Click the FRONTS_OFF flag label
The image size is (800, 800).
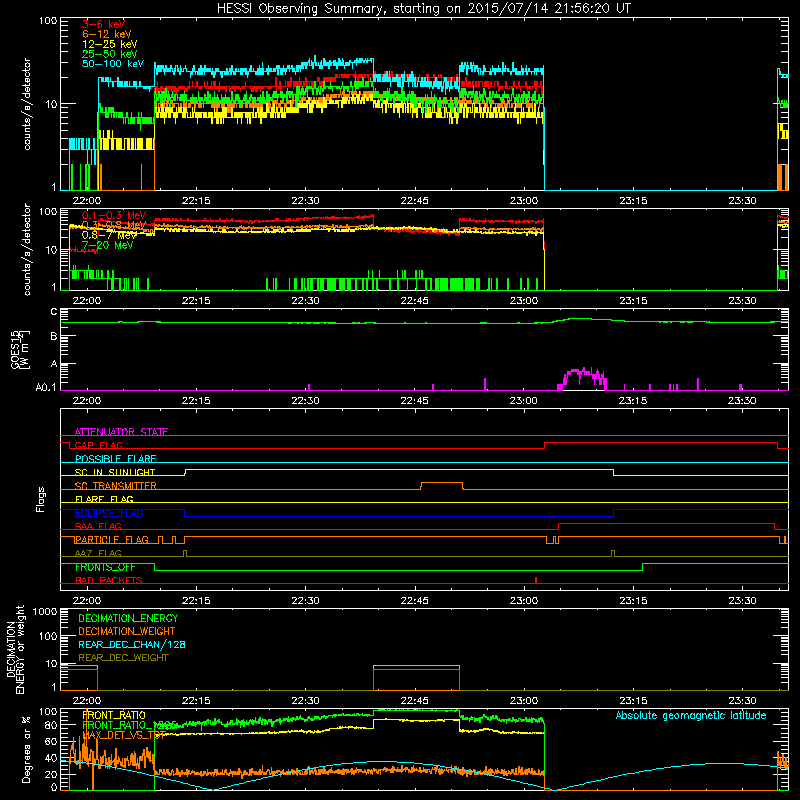(105, 567)
